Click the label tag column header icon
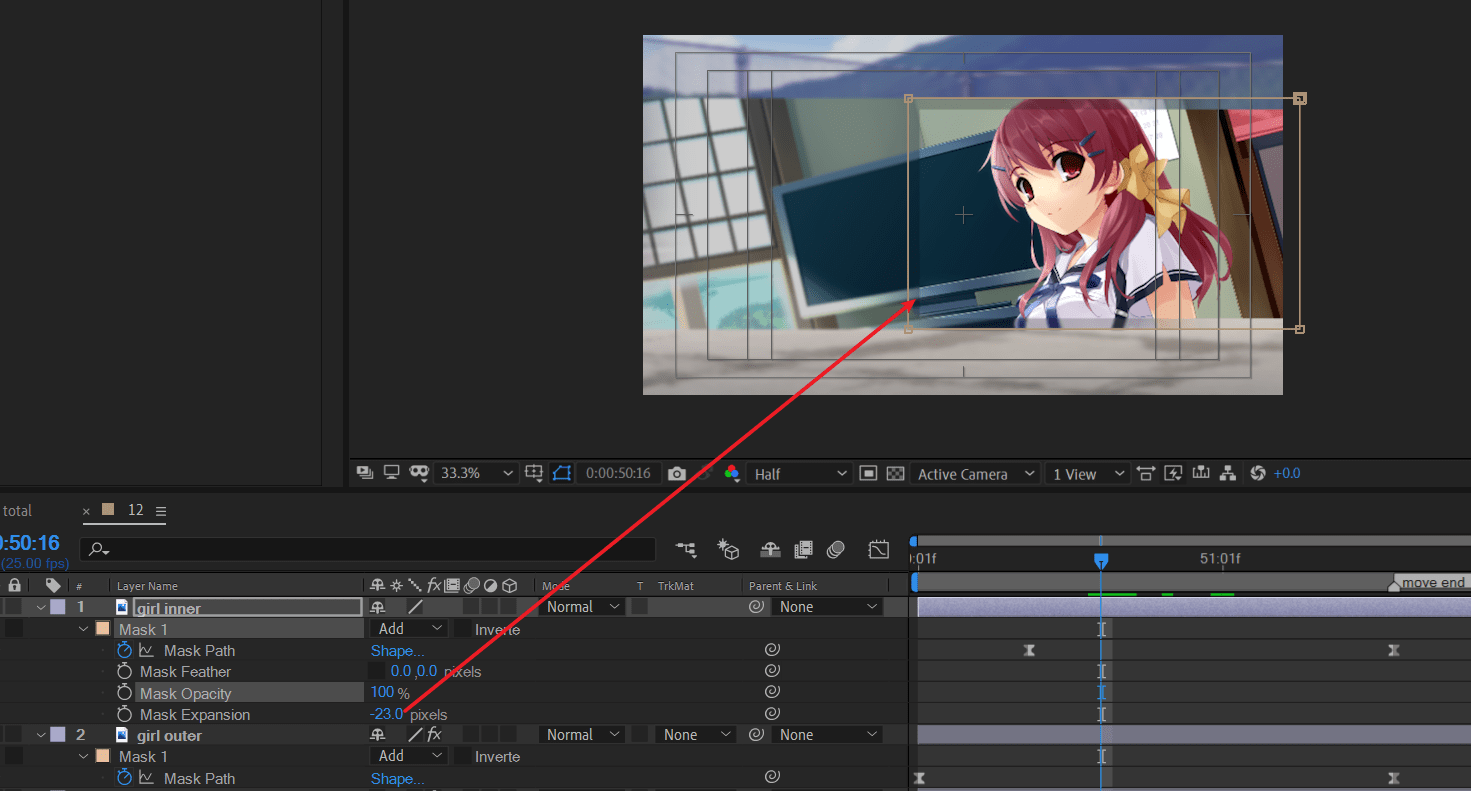 point(53,585)
